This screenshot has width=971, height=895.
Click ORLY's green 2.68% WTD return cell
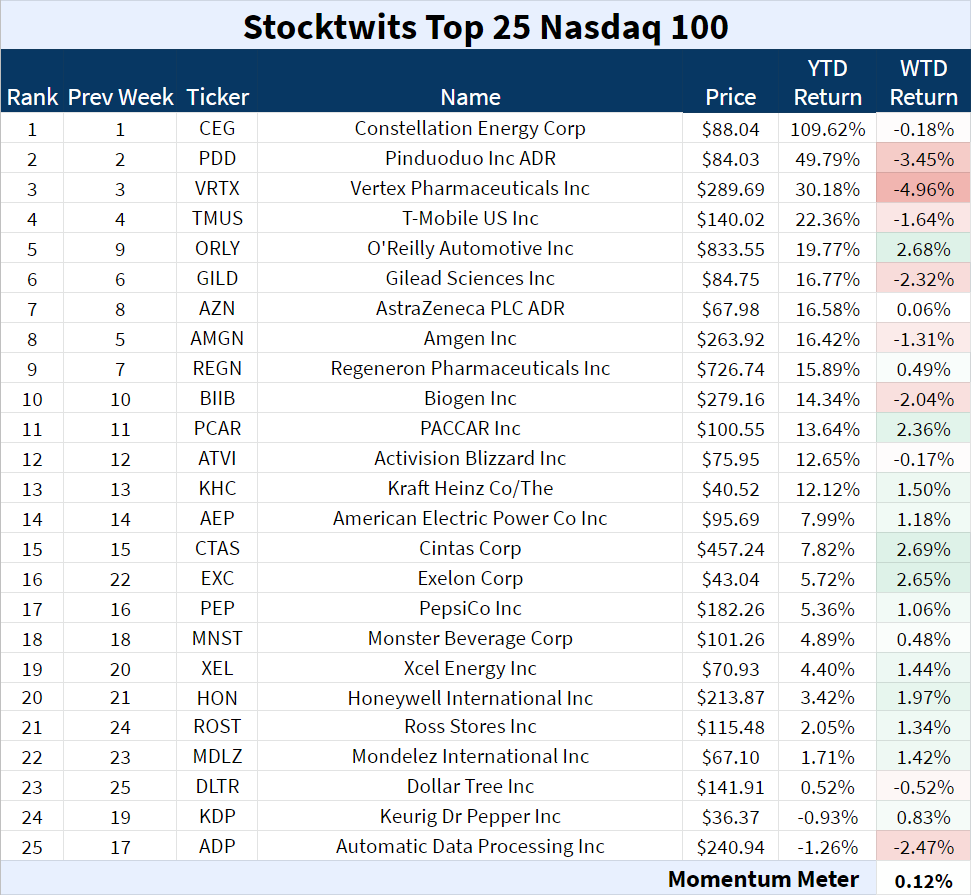click(x=923, y=248)
